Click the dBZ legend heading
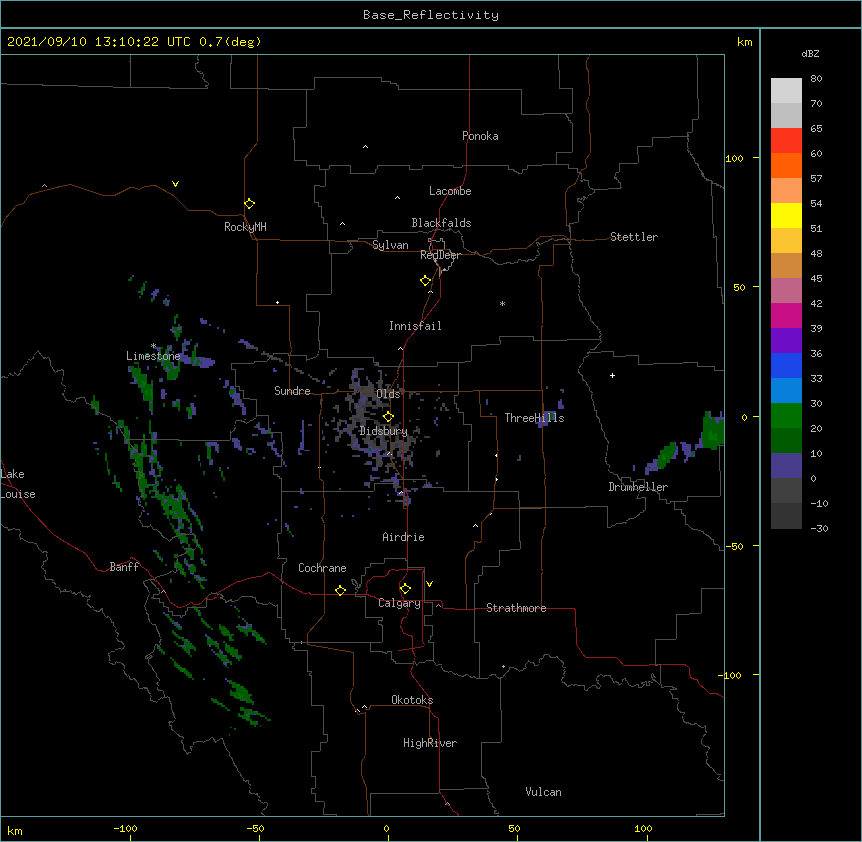 810,54
